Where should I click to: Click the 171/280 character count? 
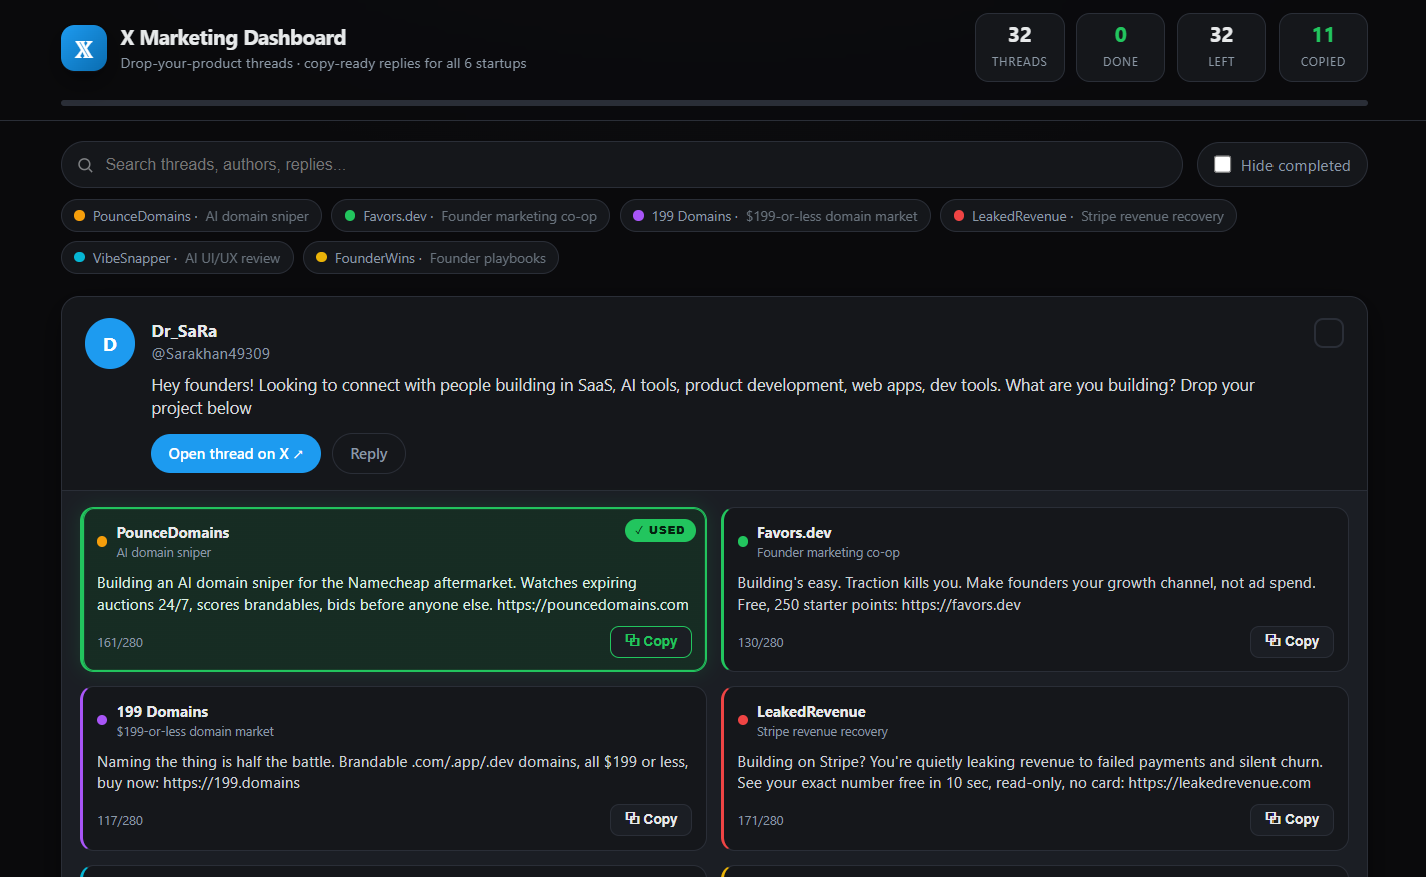761,821
